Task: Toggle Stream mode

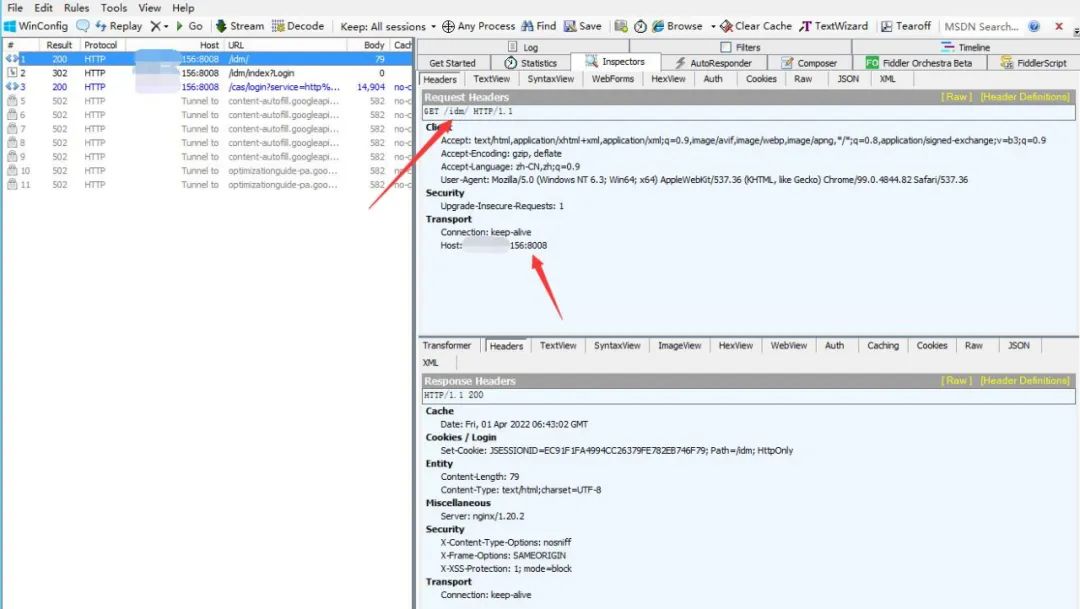Action: pos(240,26)
